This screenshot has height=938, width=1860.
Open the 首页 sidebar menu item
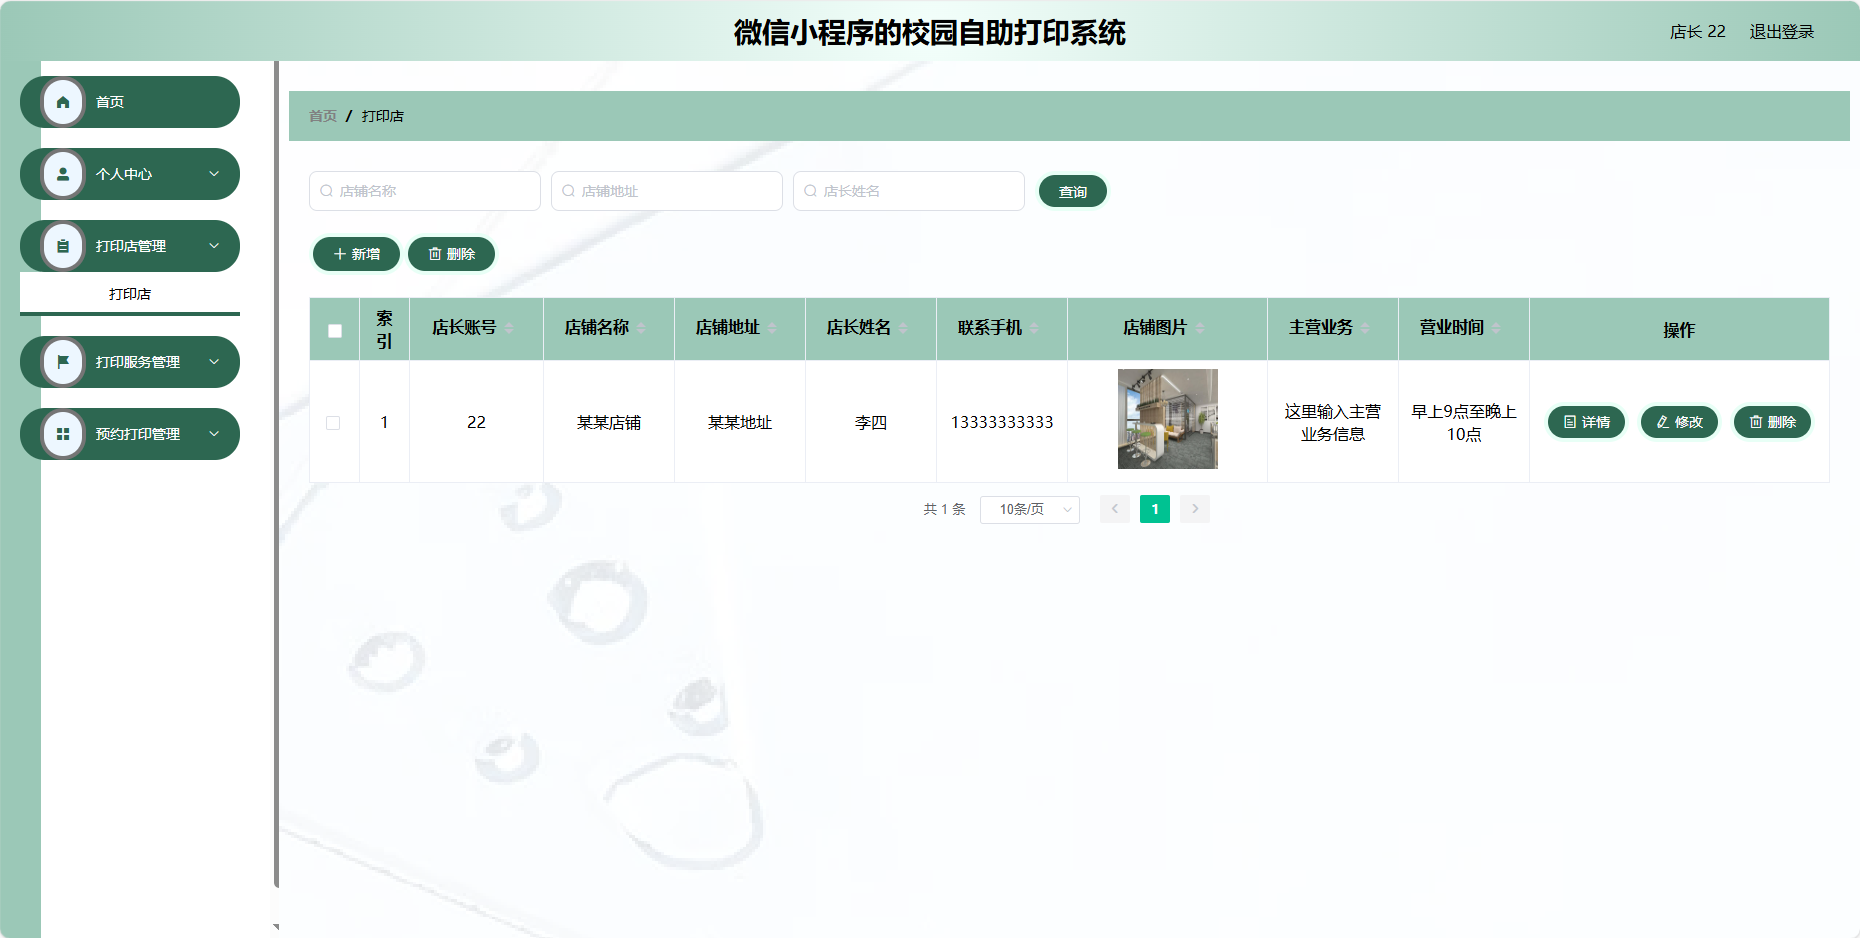click(x=130, y=102)
